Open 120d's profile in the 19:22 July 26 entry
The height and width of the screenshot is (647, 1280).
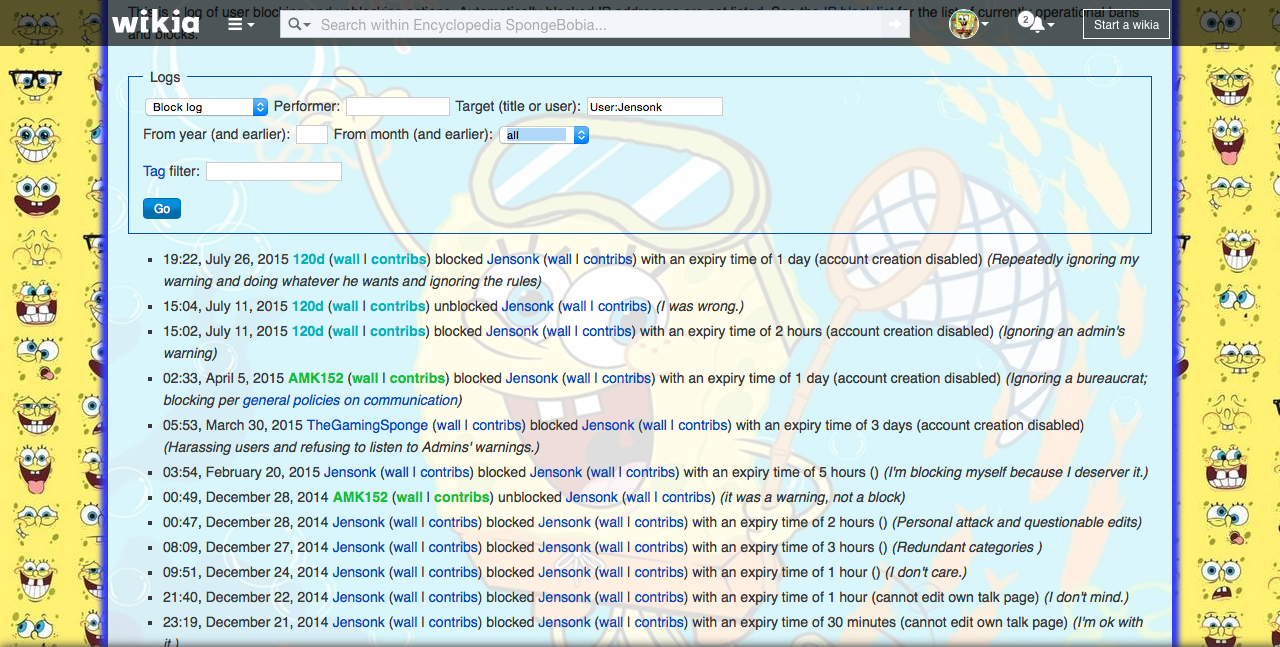[x=308, y=259]
